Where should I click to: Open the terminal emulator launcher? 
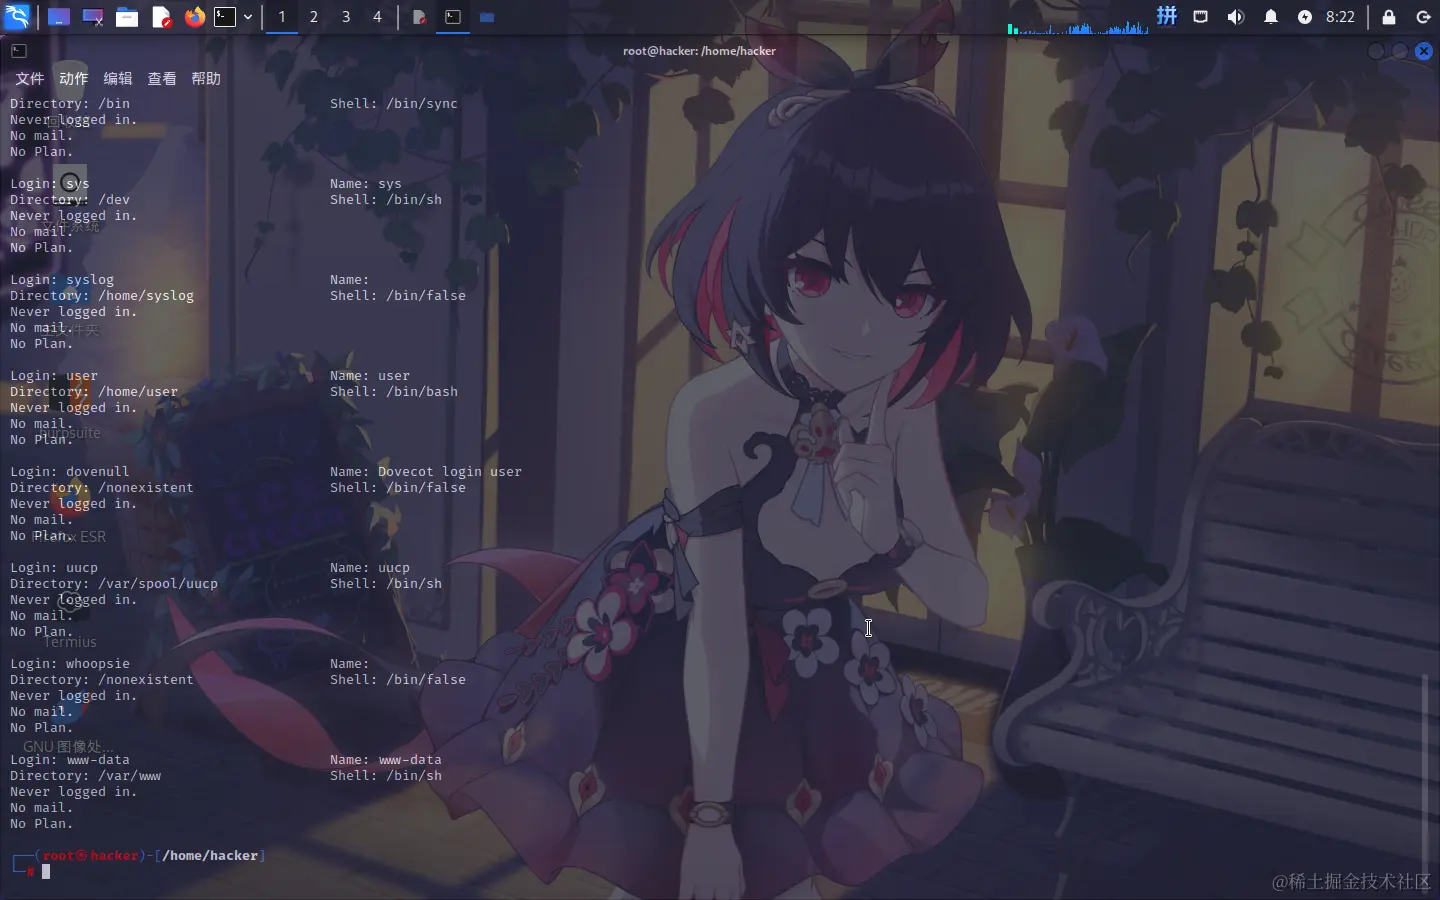(x=226, y=17)
